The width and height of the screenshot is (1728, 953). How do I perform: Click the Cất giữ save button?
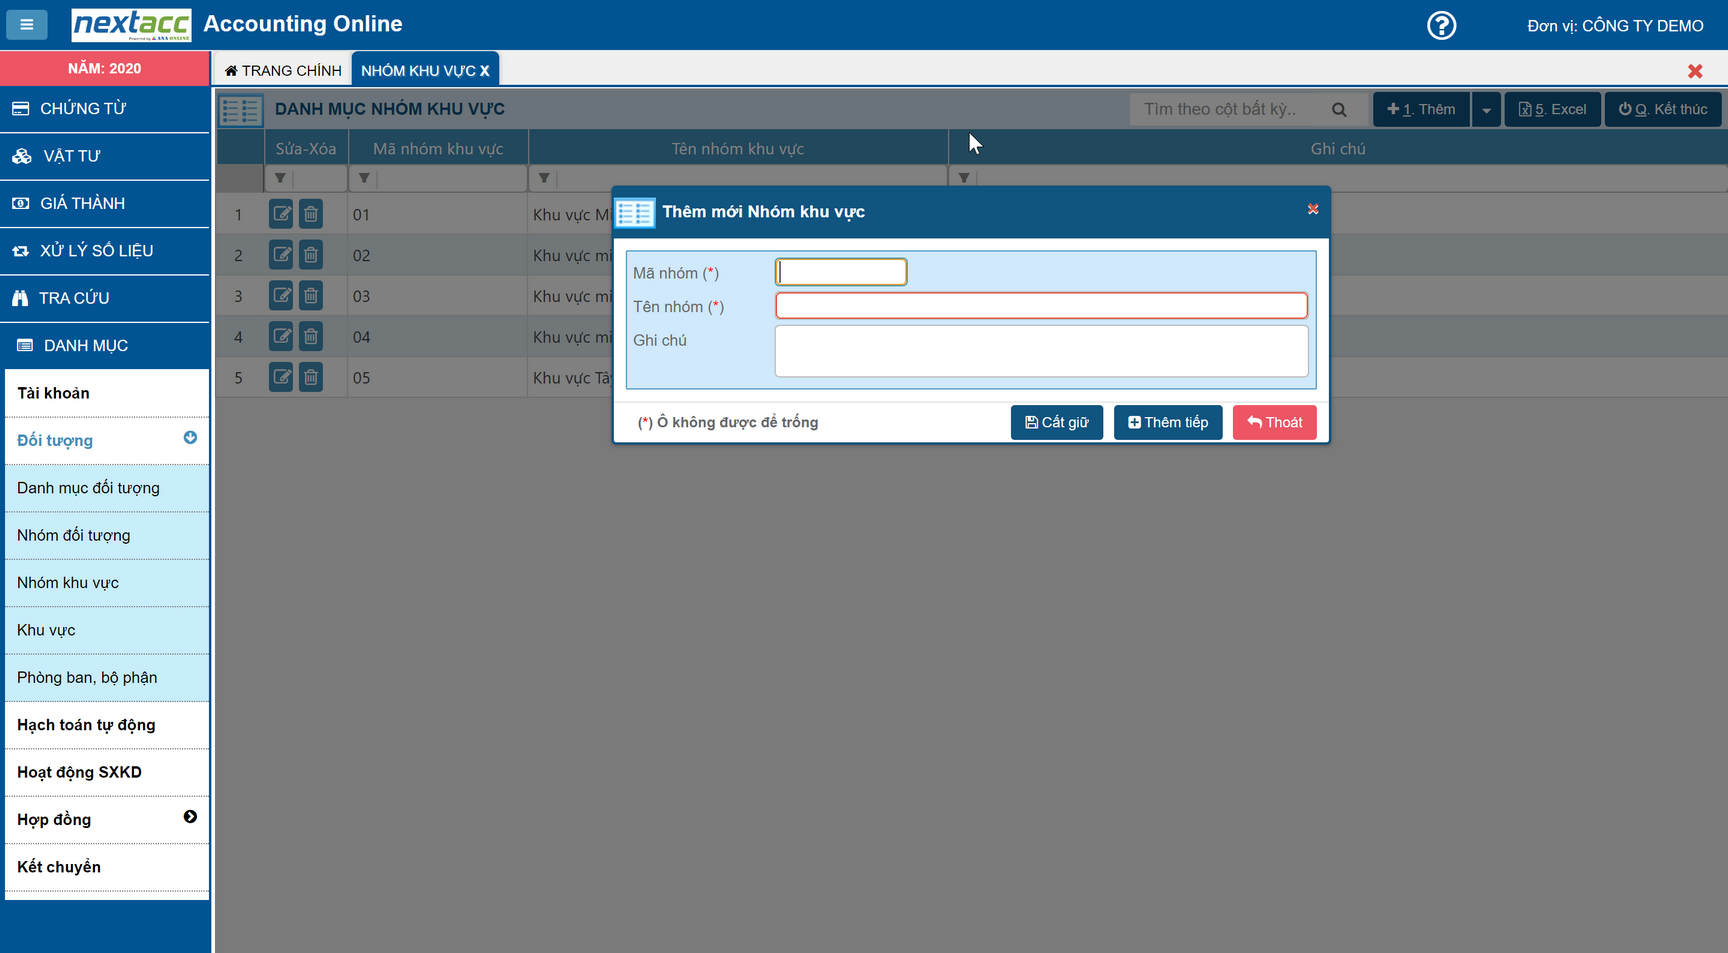[x=1056, y=422]
